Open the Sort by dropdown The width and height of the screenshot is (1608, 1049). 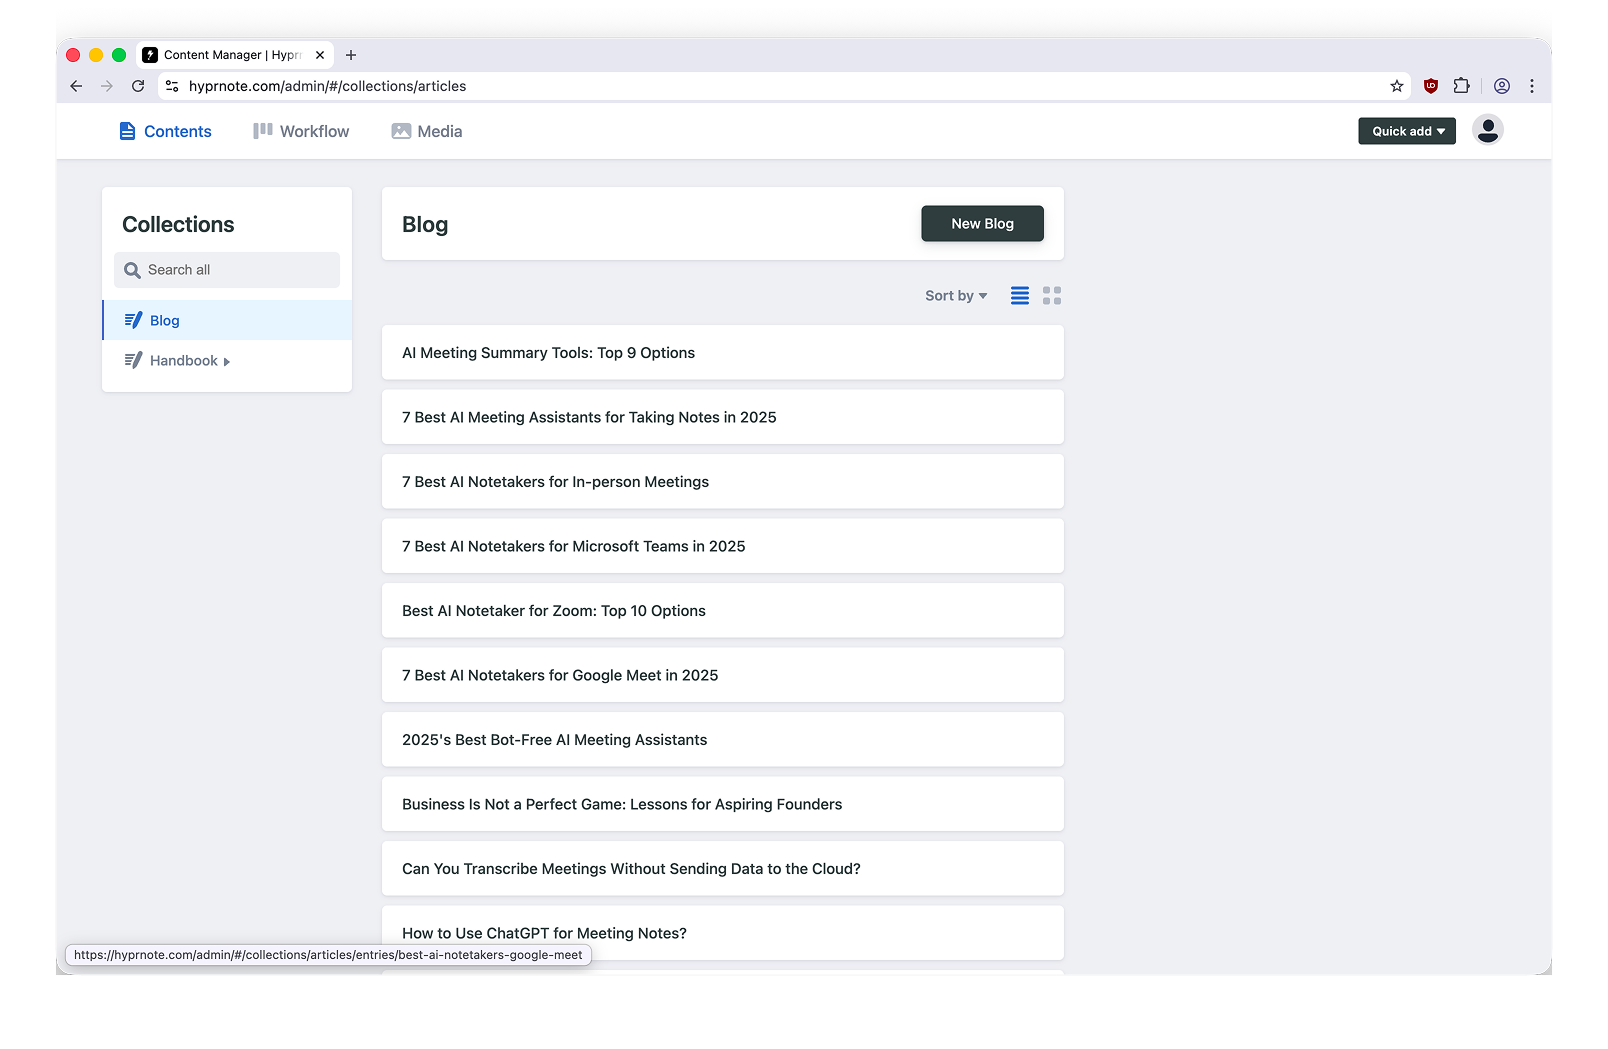[x=955, y=296]
